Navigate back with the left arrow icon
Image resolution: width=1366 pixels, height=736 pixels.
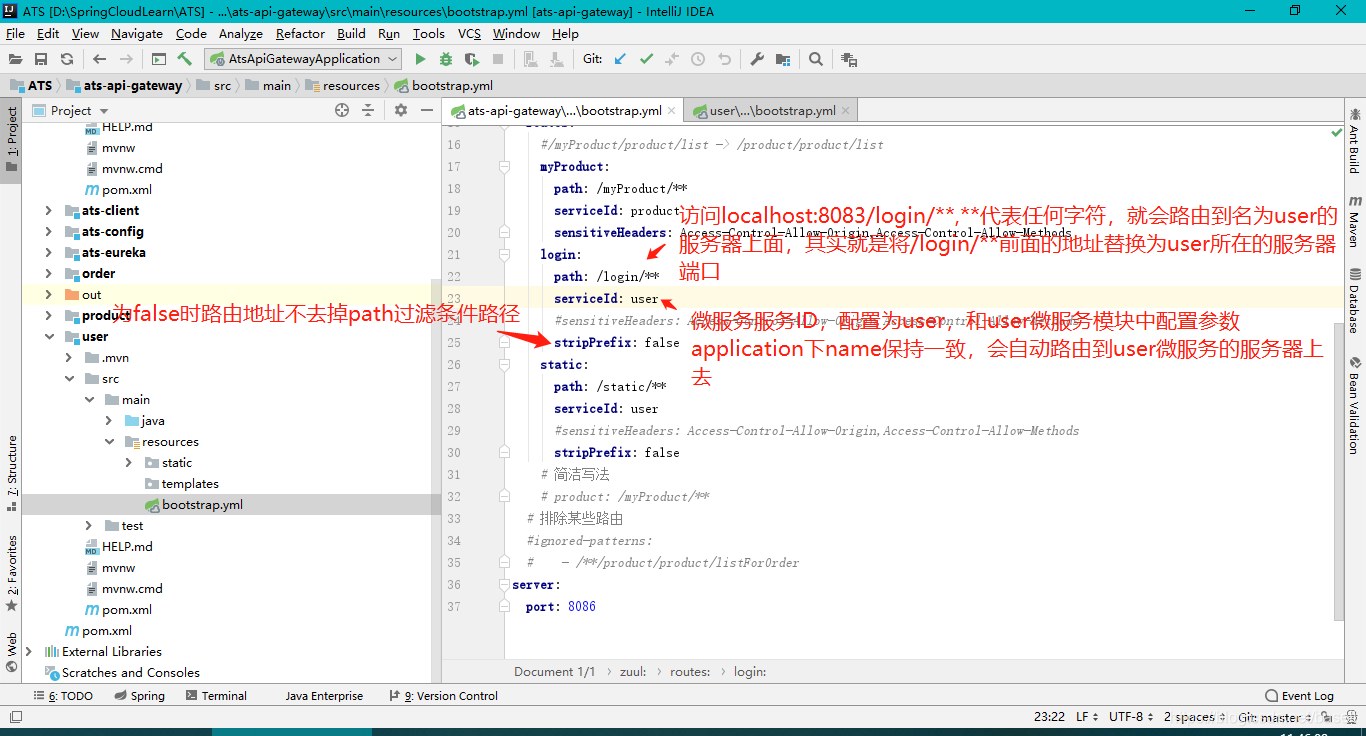[x=99, y=59]
